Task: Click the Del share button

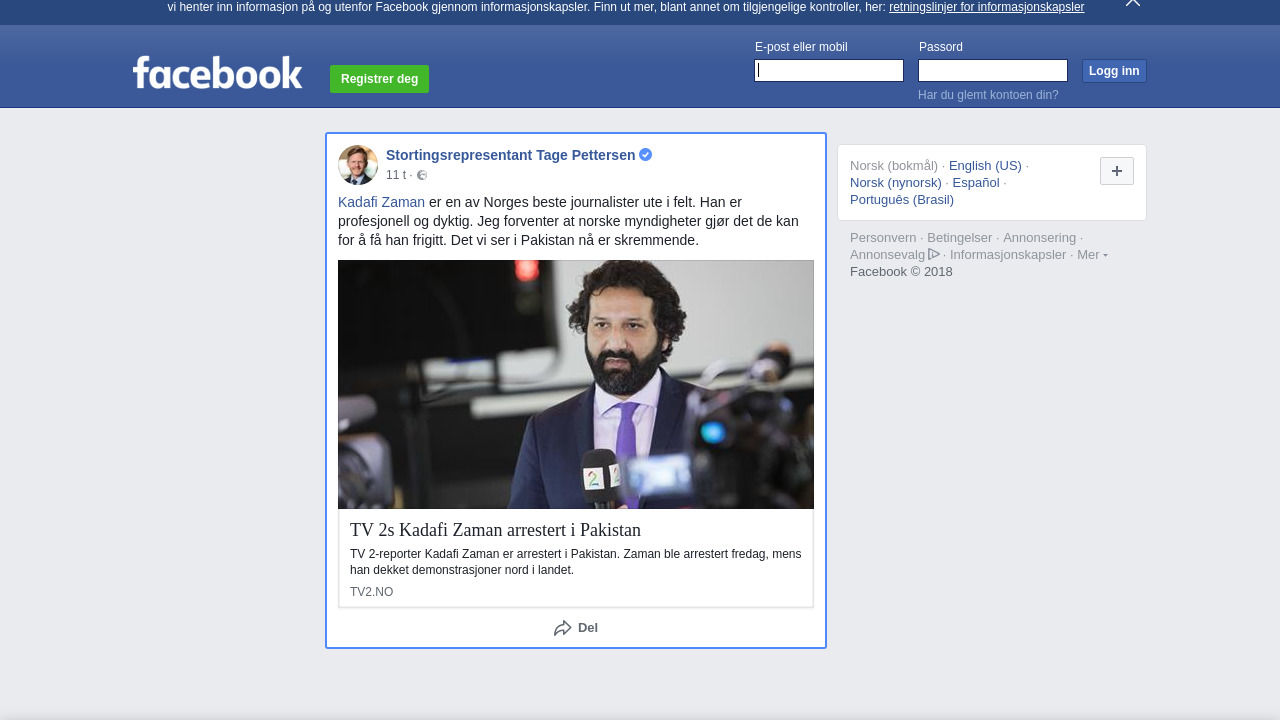Action: pos(576,628)
